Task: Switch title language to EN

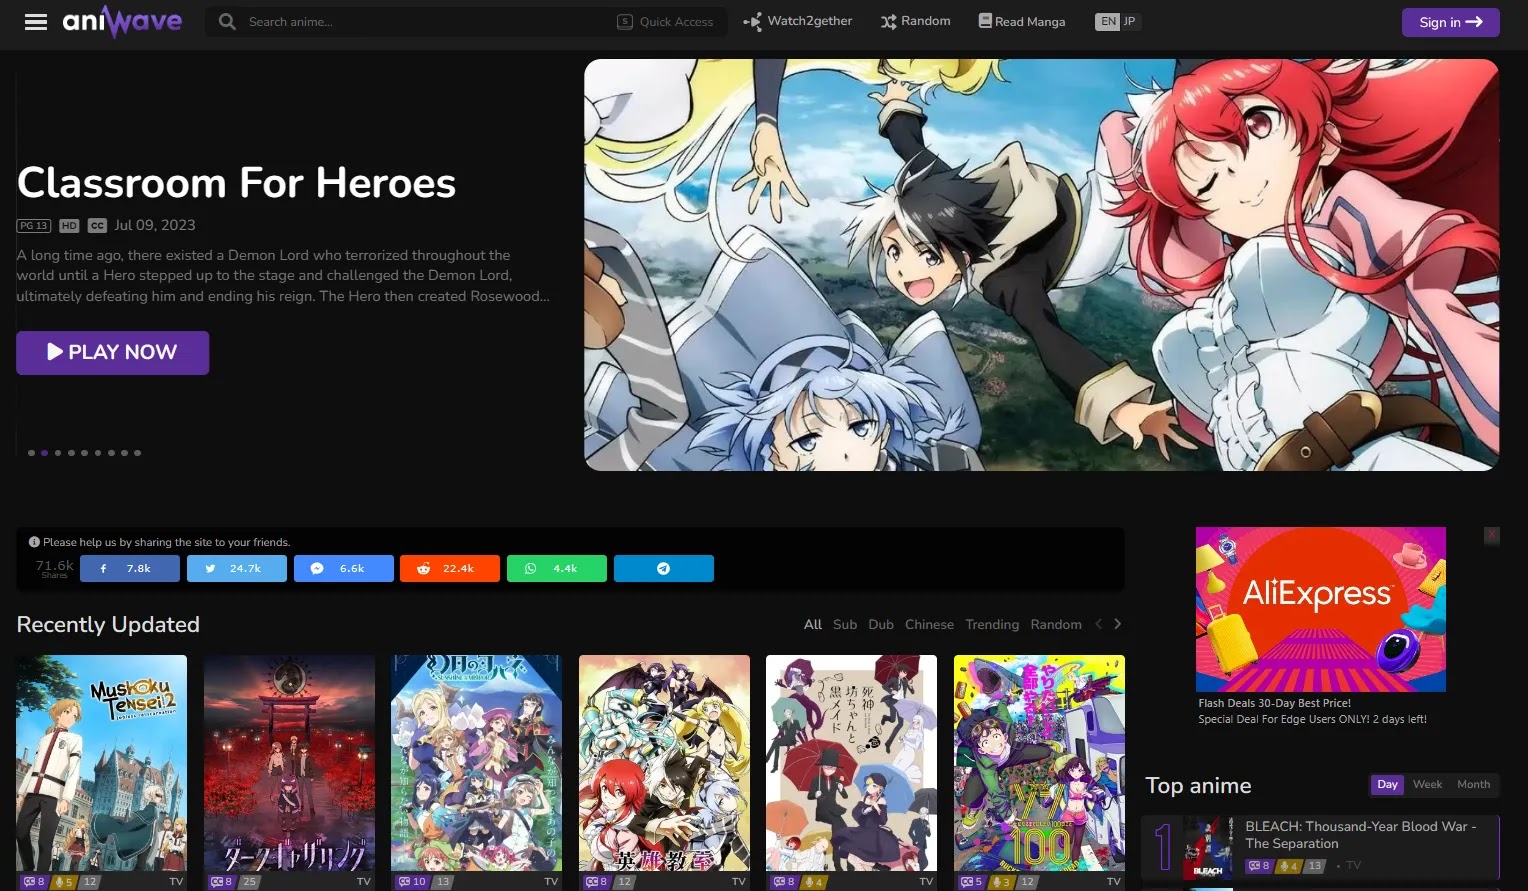Action: coord(1108,21)
